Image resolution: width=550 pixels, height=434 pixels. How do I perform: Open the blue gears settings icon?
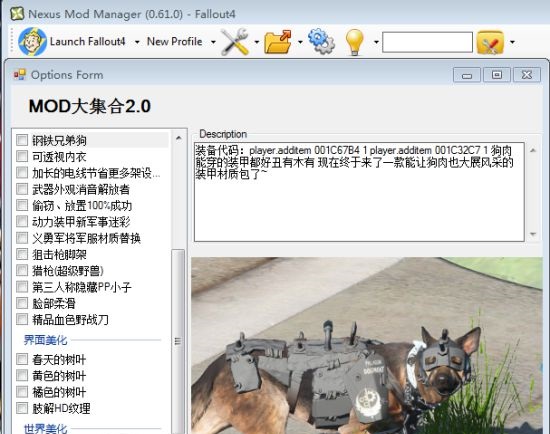321,42
